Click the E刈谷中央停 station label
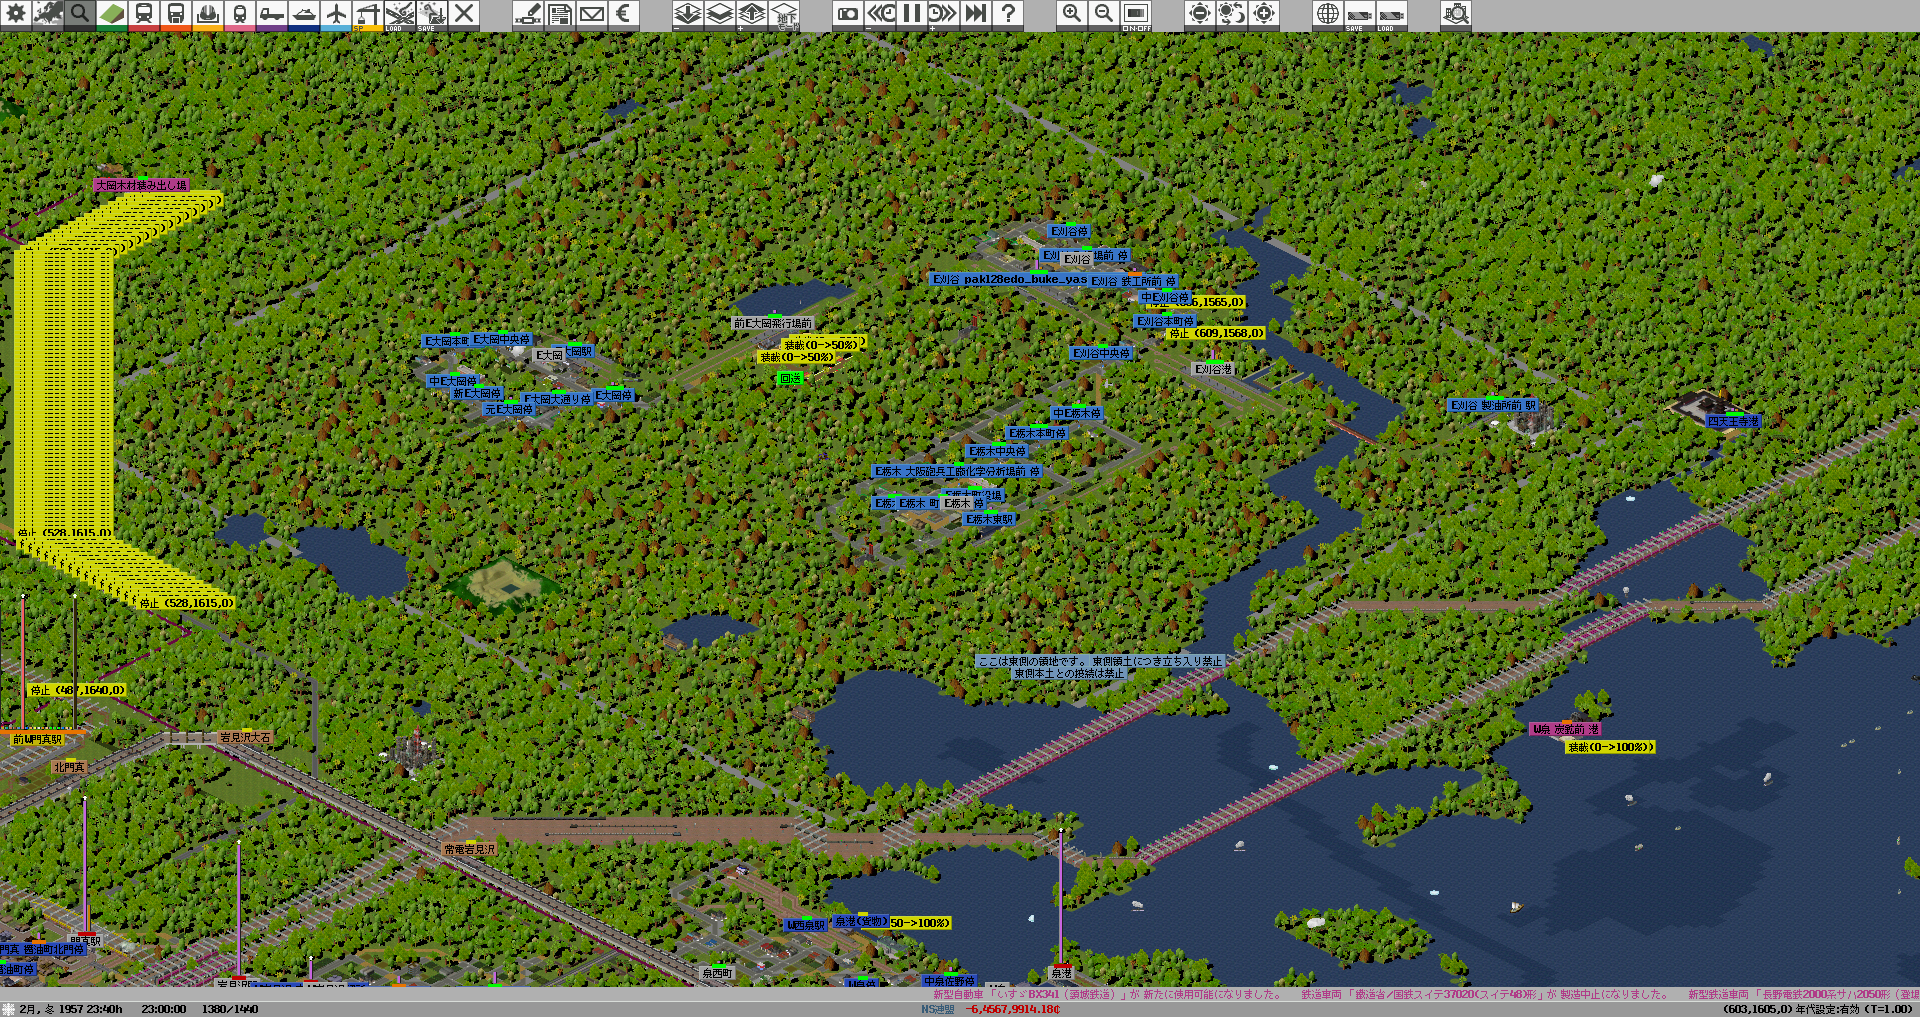The height and width of the screenshot is (1017, 1920). [x=1101, y=353]
